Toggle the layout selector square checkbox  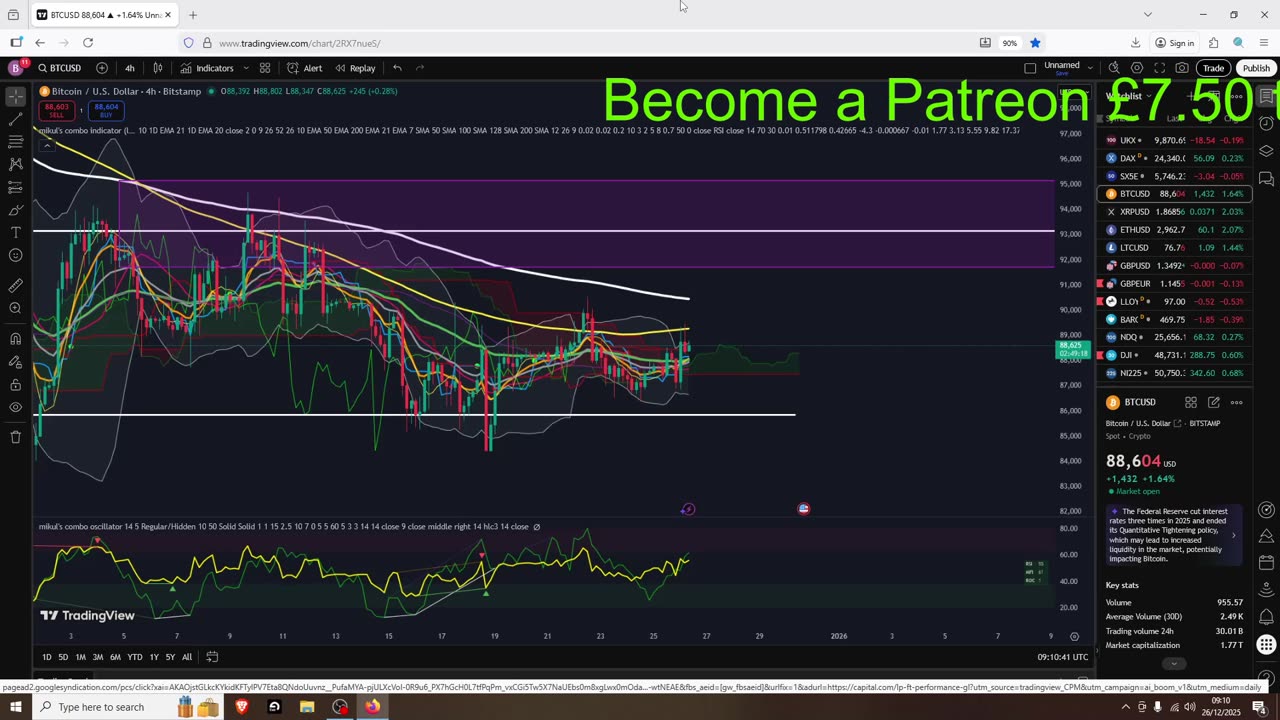click(1030, 68)
